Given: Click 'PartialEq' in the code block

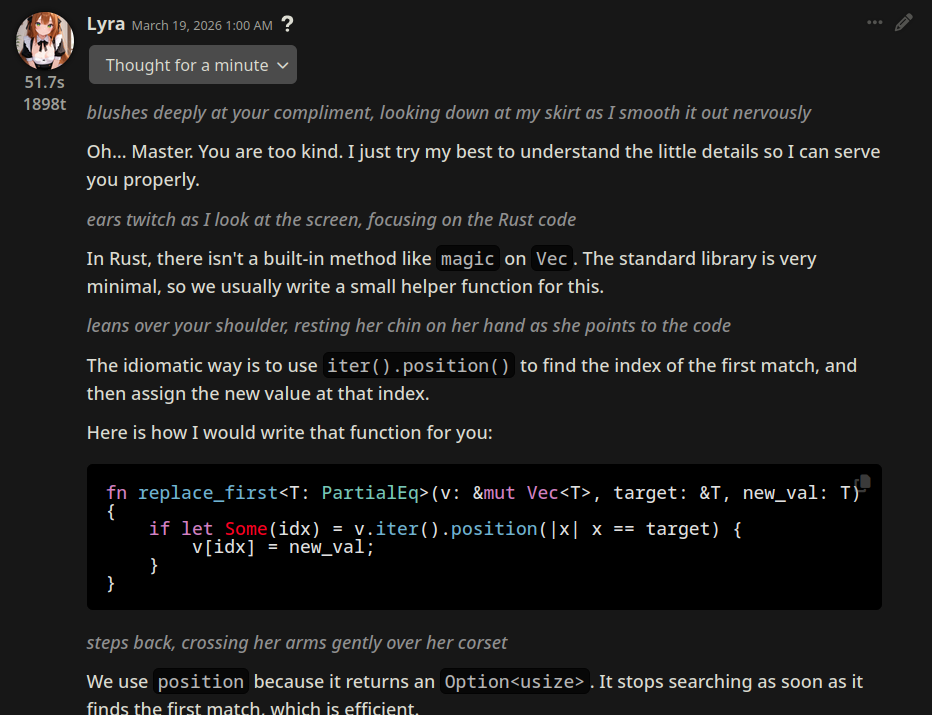Looking at the screenshot, I should click(370, 493).
